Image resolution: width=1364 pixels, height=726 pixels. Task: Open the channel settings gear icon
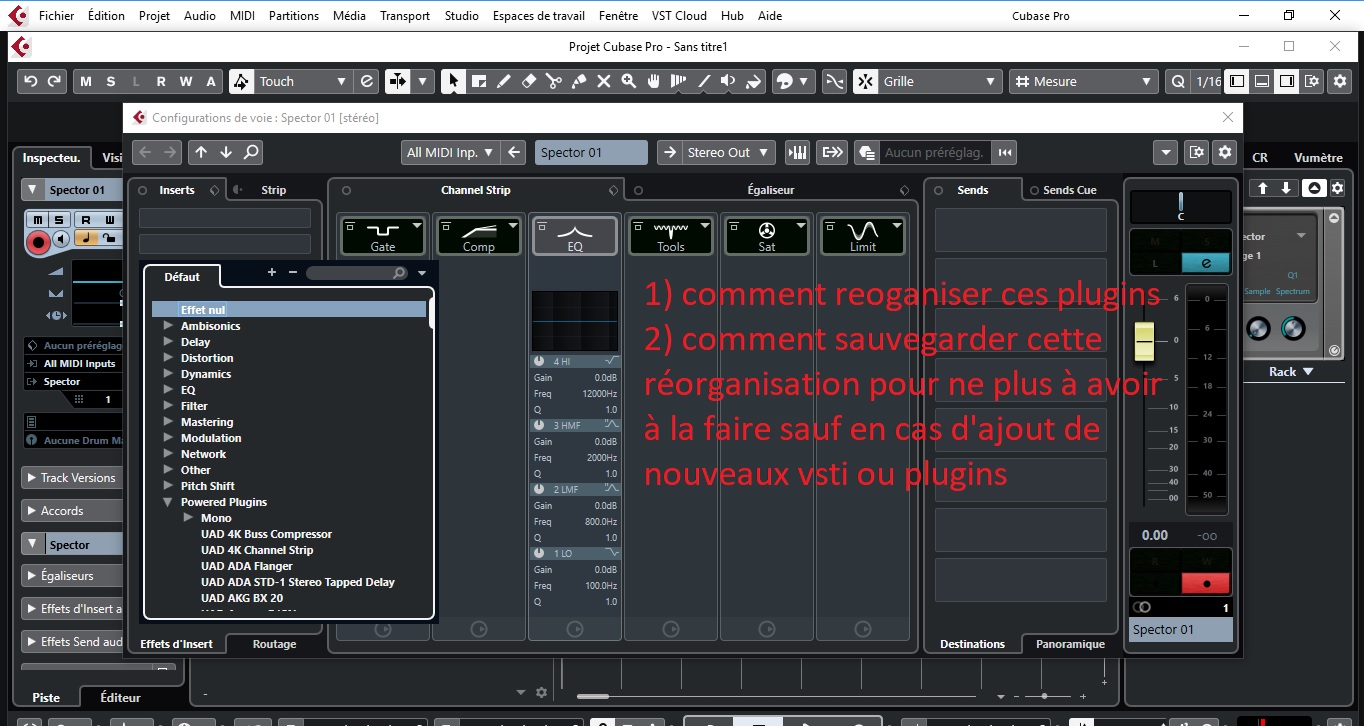coord(1224,152)
